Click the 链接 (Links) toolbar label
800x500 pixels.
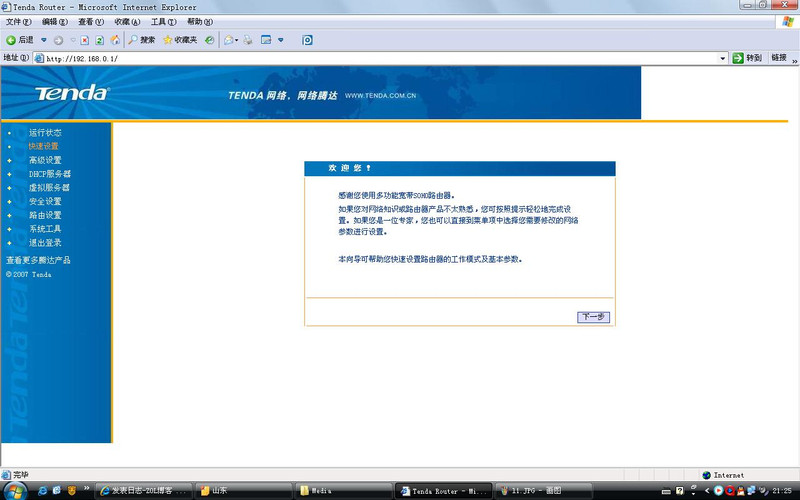[779, 58]
